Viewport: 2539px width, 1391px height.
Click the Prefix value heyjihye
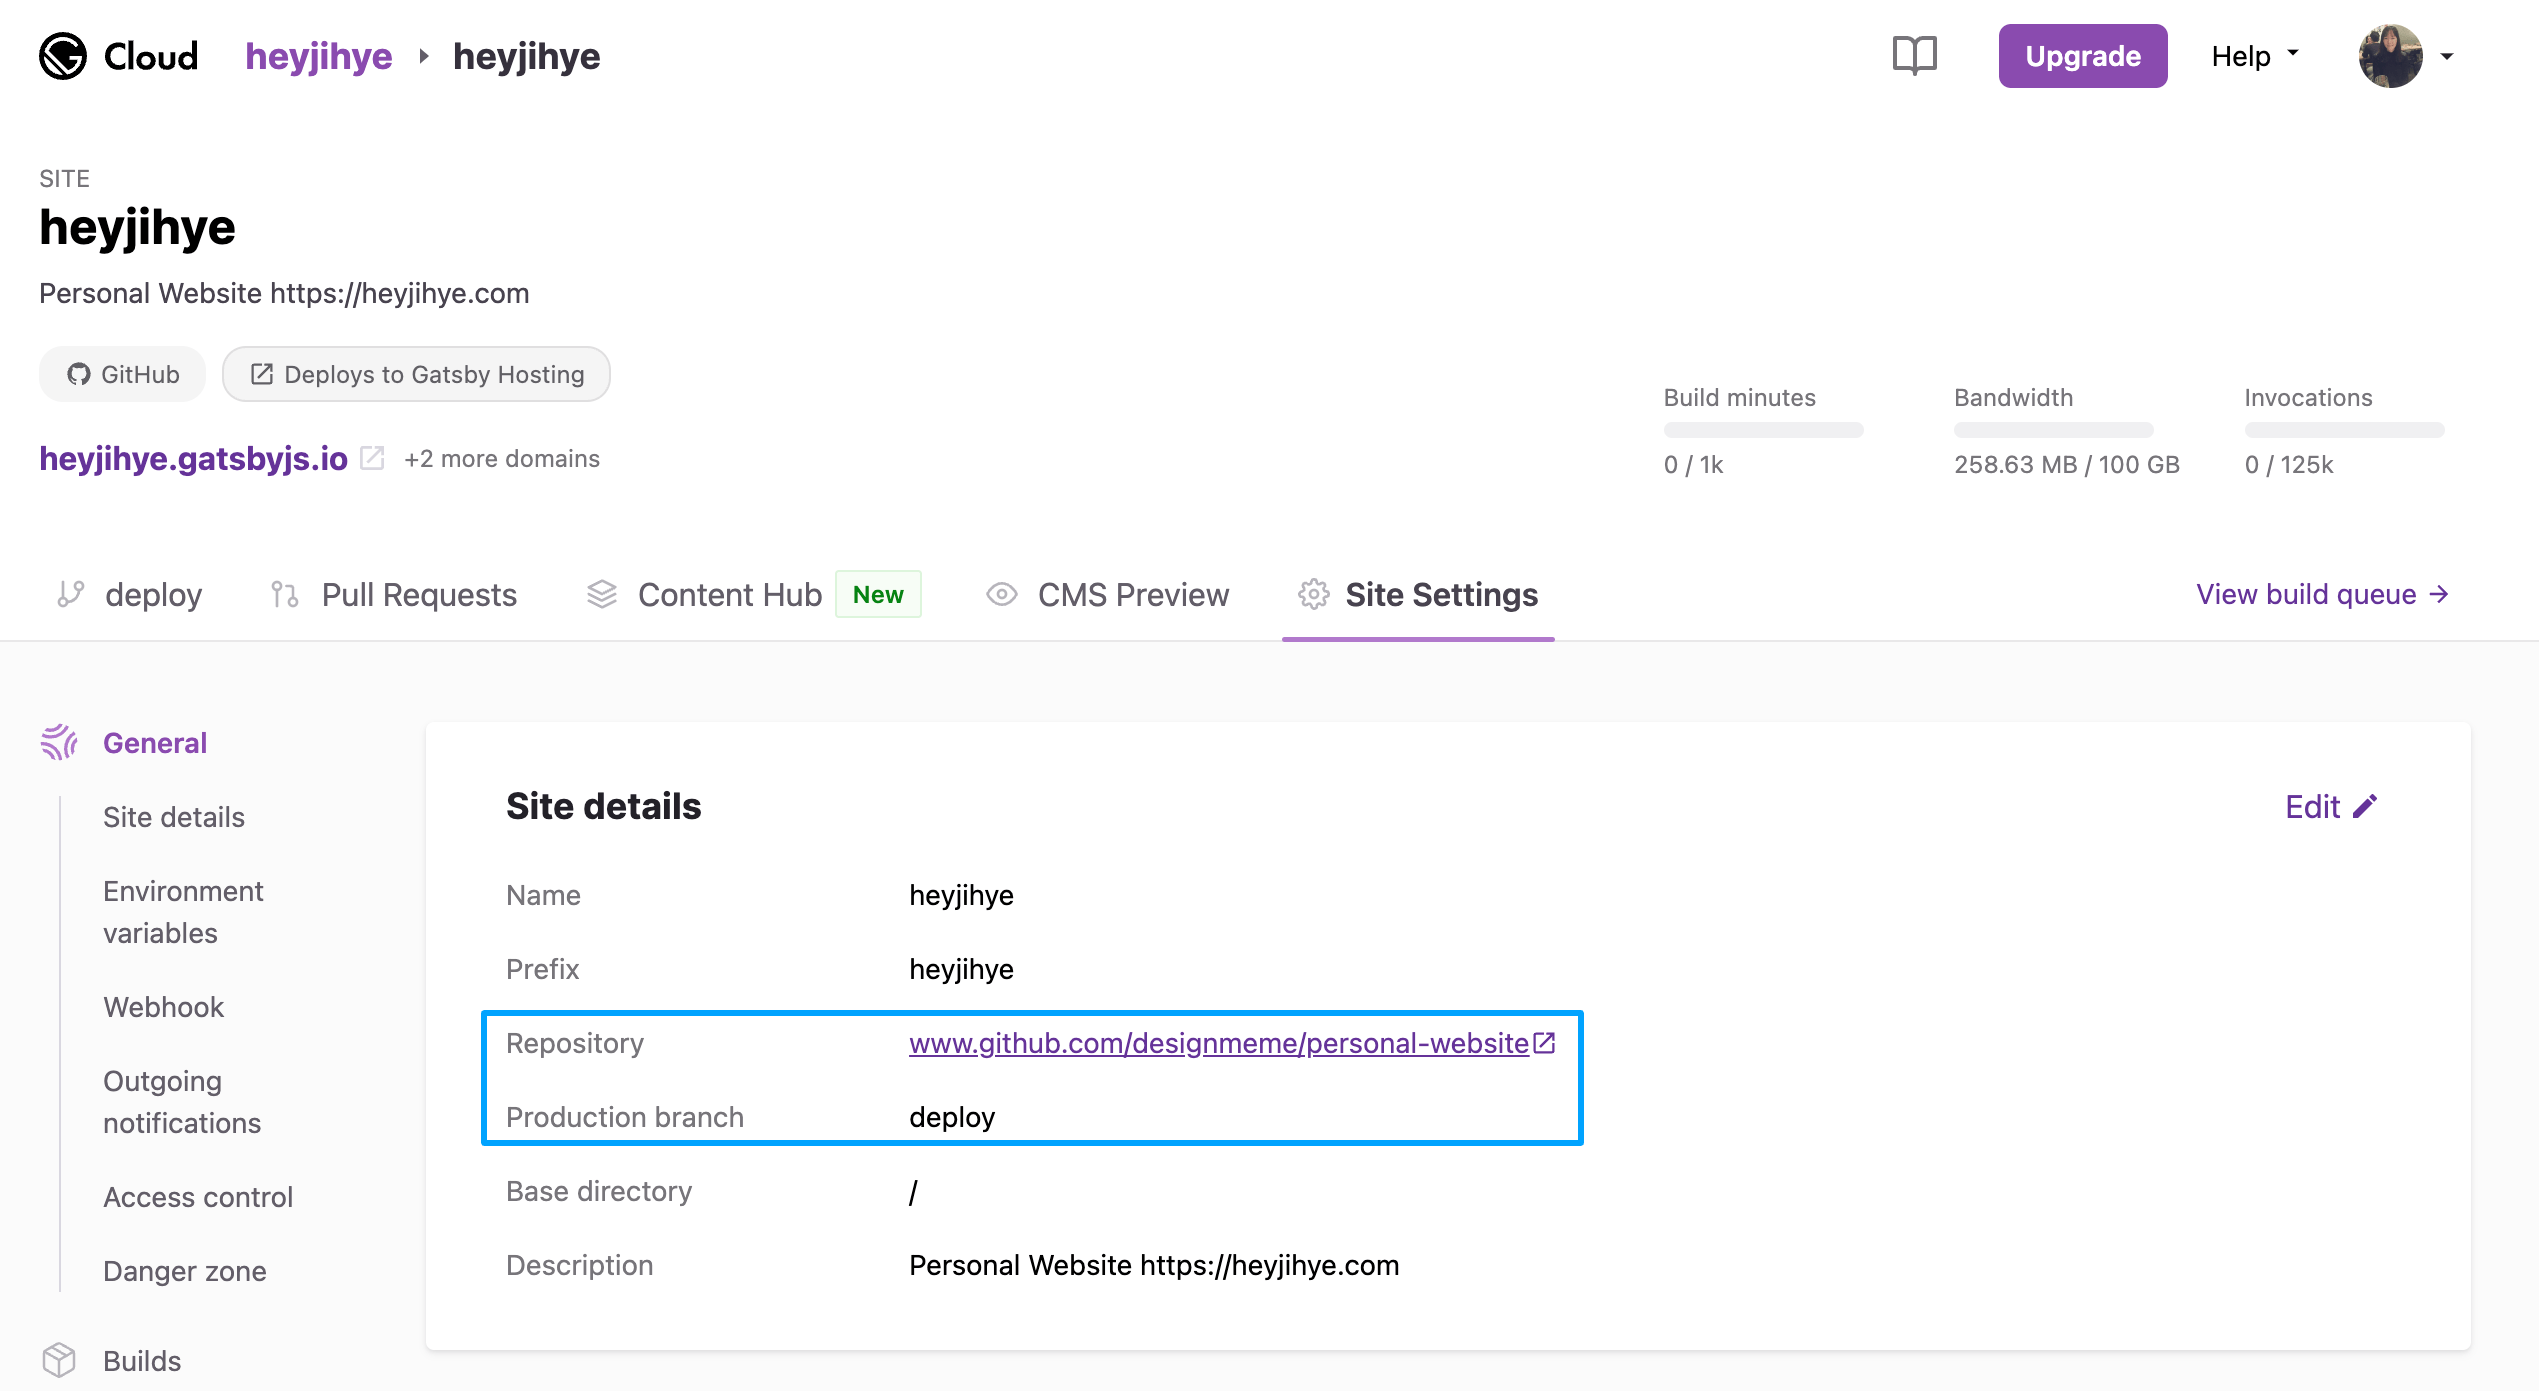[961, 969]
